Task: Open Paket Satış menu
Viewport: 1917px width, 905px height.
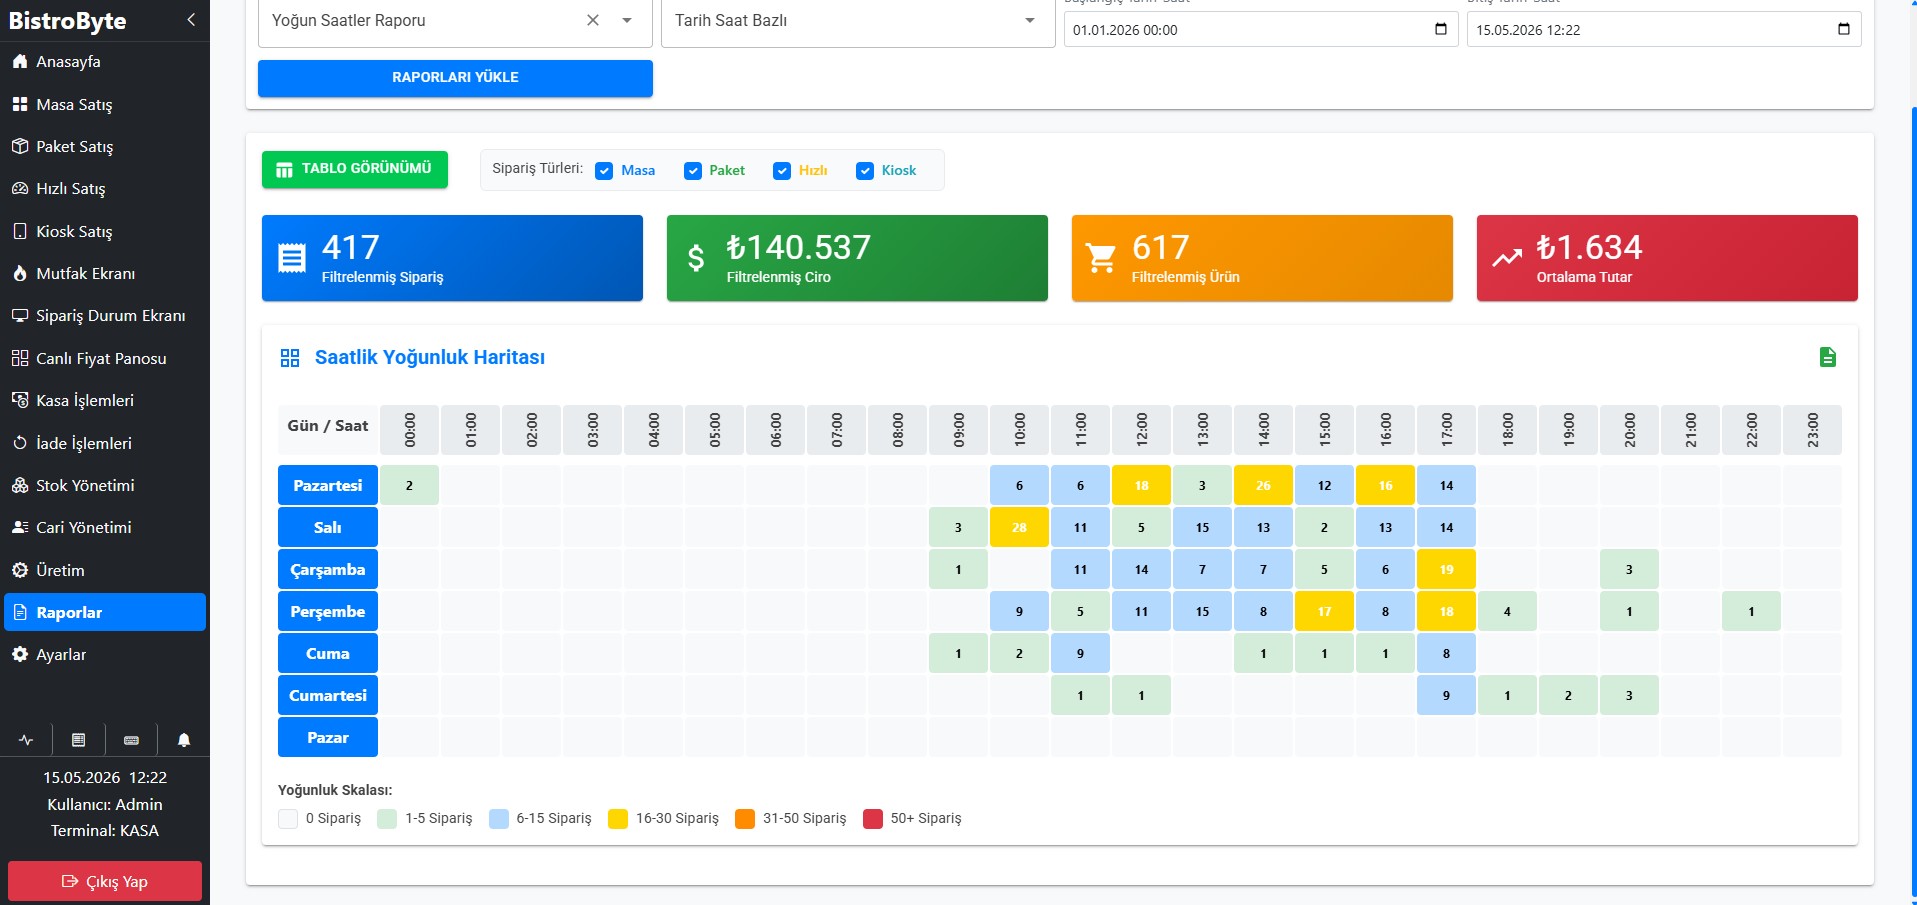Action: pos(105,146)
